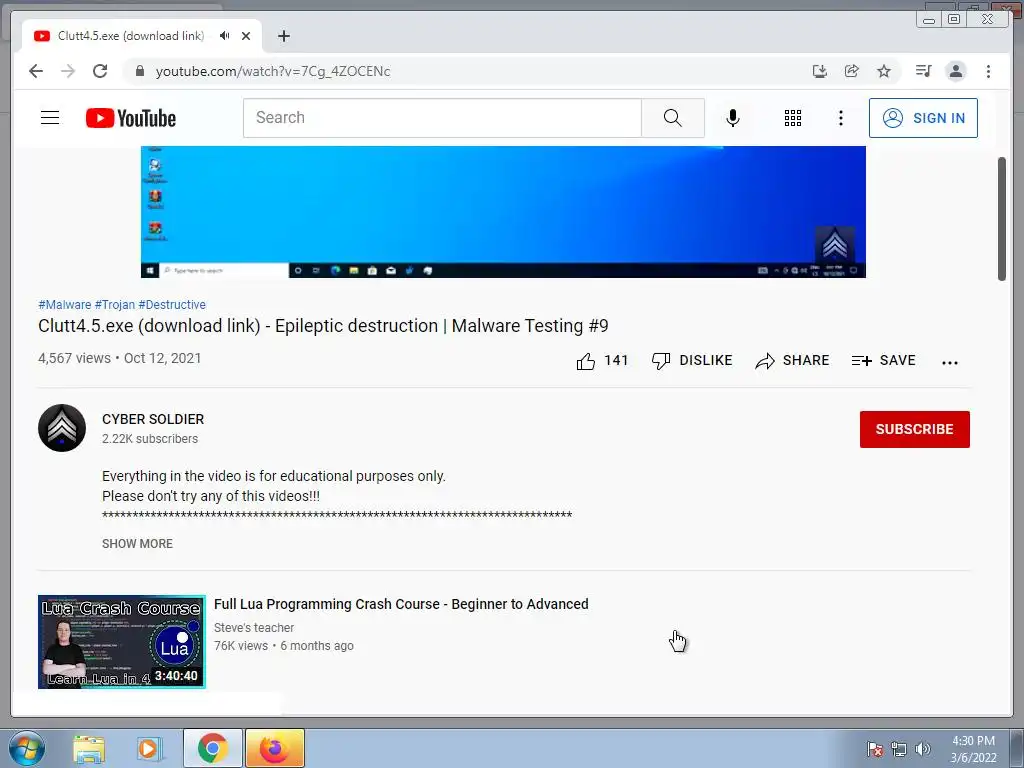The width and height of the screenshot is (1024, 768).
Task: Click the magnifier search button
Action: [x=673, y=118]
